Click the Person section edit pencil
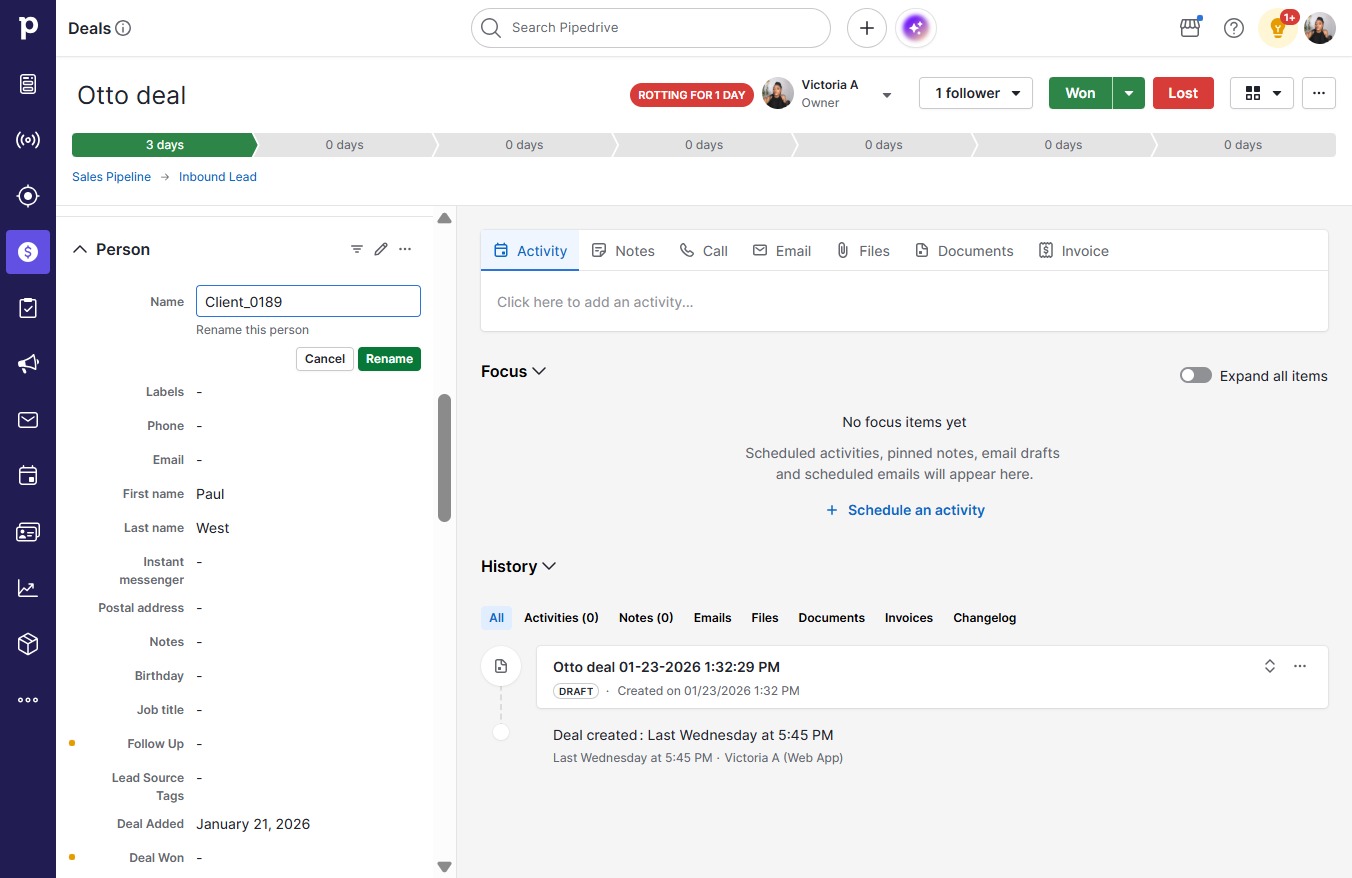 [x=381, y=249]
